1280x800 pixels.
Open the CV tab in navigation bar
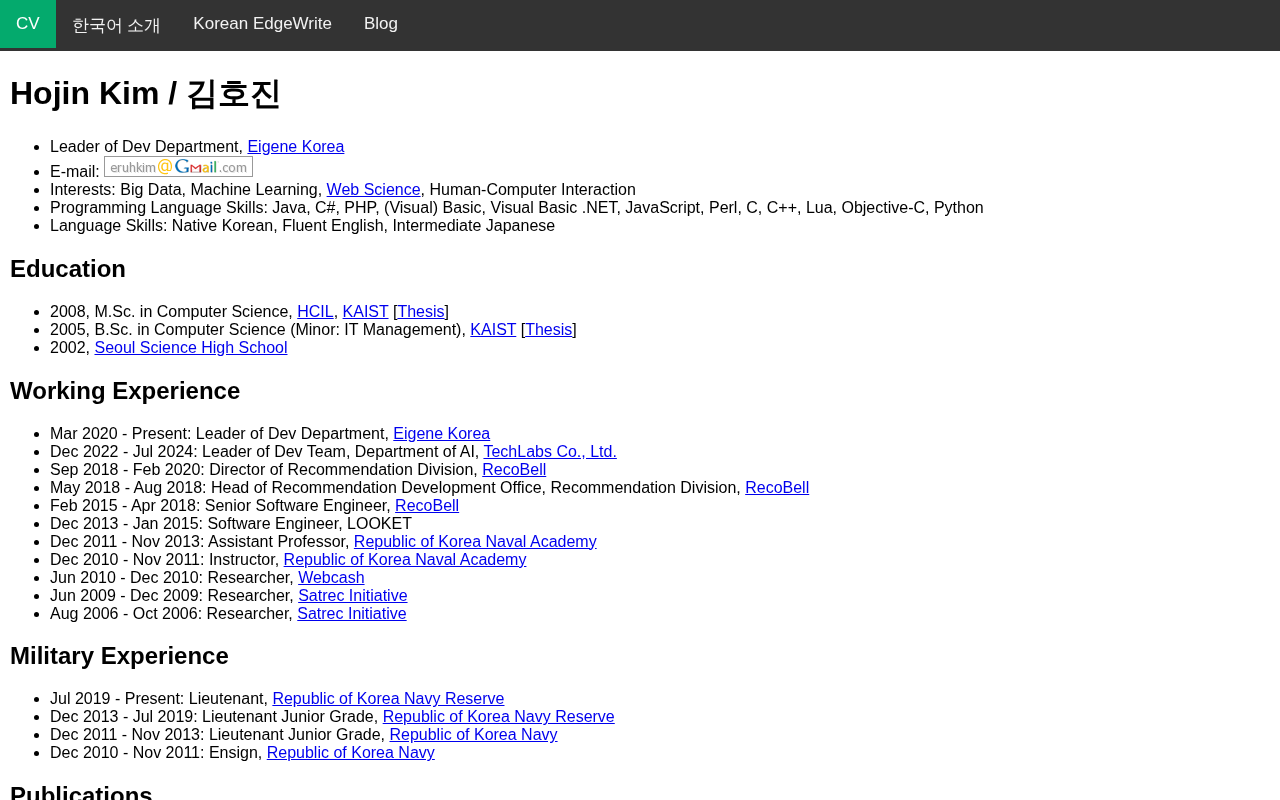point(28,24)
